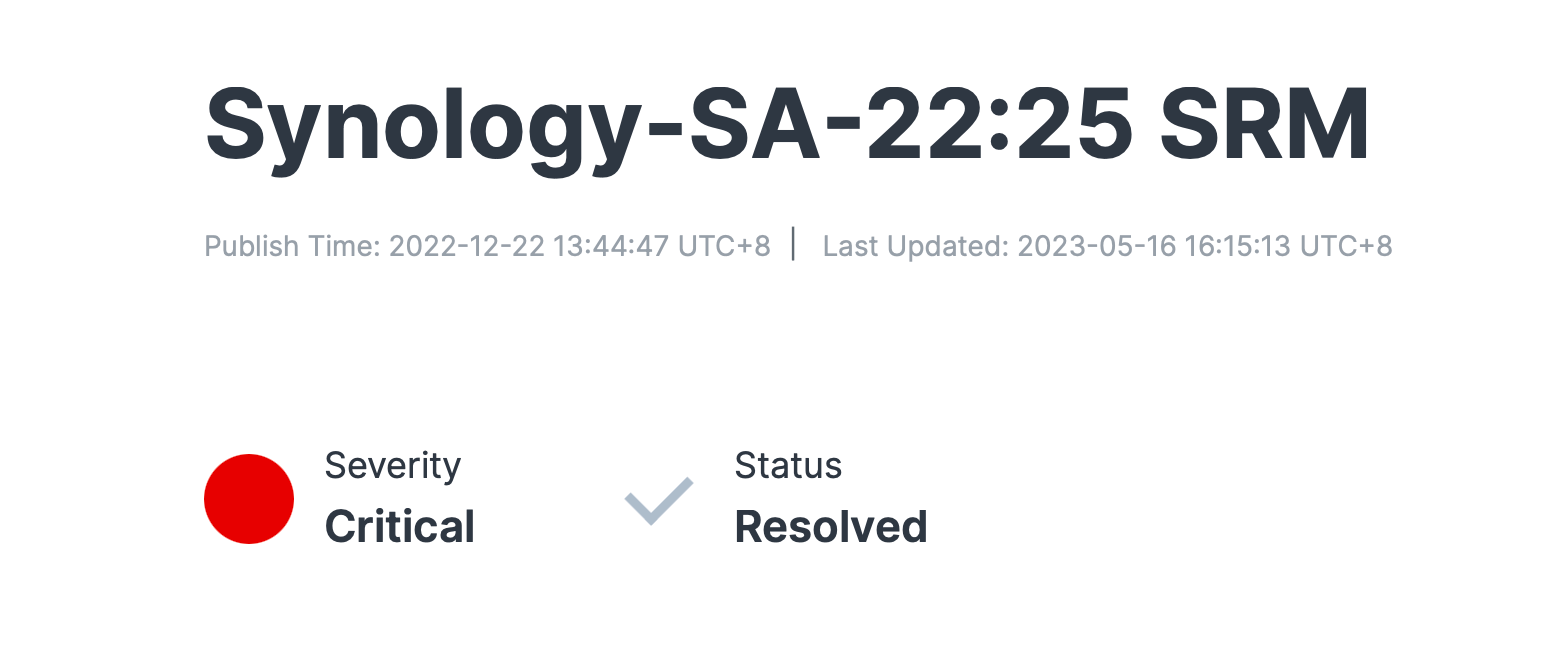Click the Resolved status checkmark icon
This screenshot has height=652, width=1558.
click(659, 500)
